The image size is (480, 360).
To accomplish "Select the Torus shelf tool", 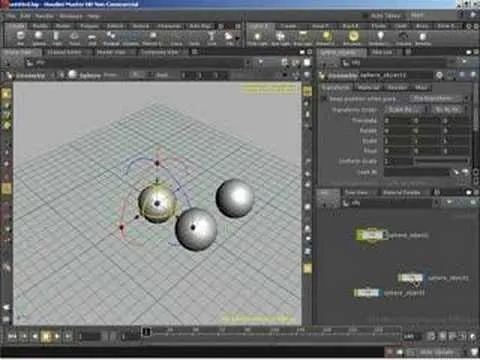I will 74,38.
